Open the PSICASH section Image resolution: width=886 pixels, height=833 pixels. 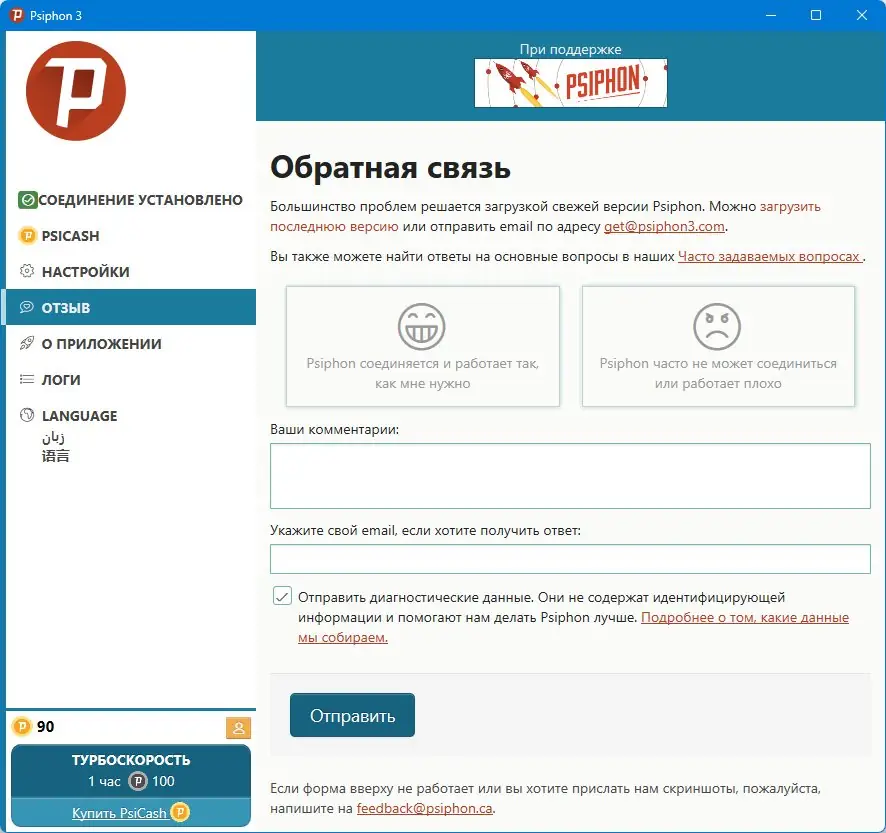pos(131,236)
